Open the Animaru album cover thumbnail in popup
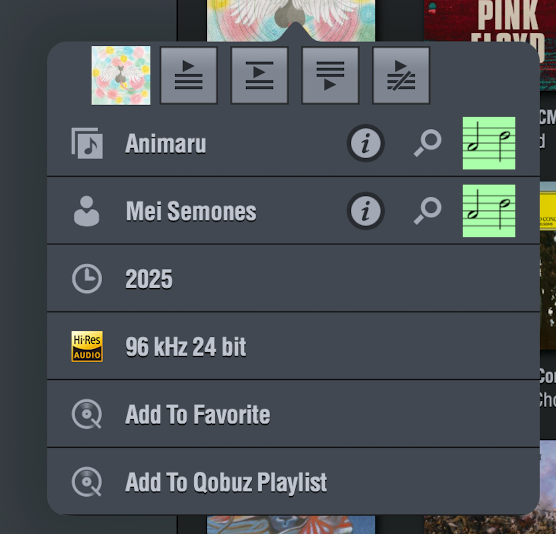Screen dimensions: 556x534 point(121,76)
